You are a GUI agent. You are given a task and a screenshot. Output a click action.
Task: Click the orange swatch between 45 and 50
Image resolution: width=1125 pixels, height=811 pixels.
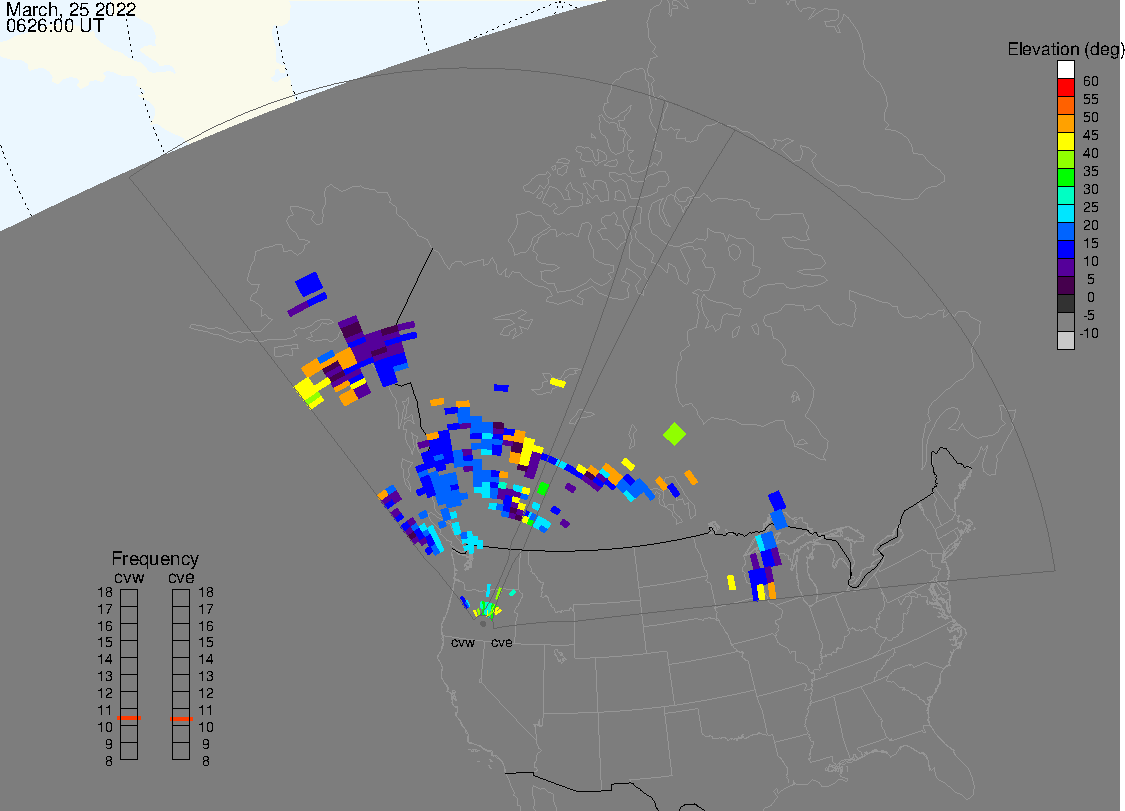tap(1065, 123)
